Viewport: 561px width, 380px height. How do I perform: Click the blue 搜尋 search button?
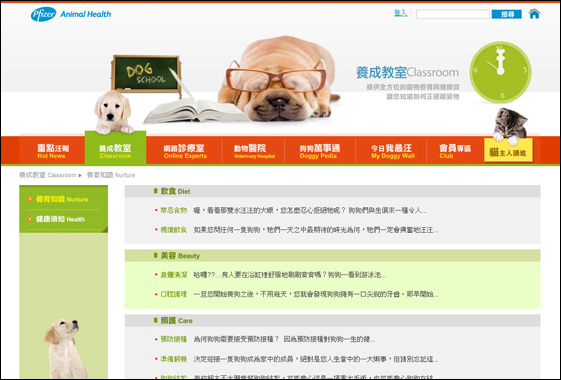pyautogui.click(x=507, y=14)
